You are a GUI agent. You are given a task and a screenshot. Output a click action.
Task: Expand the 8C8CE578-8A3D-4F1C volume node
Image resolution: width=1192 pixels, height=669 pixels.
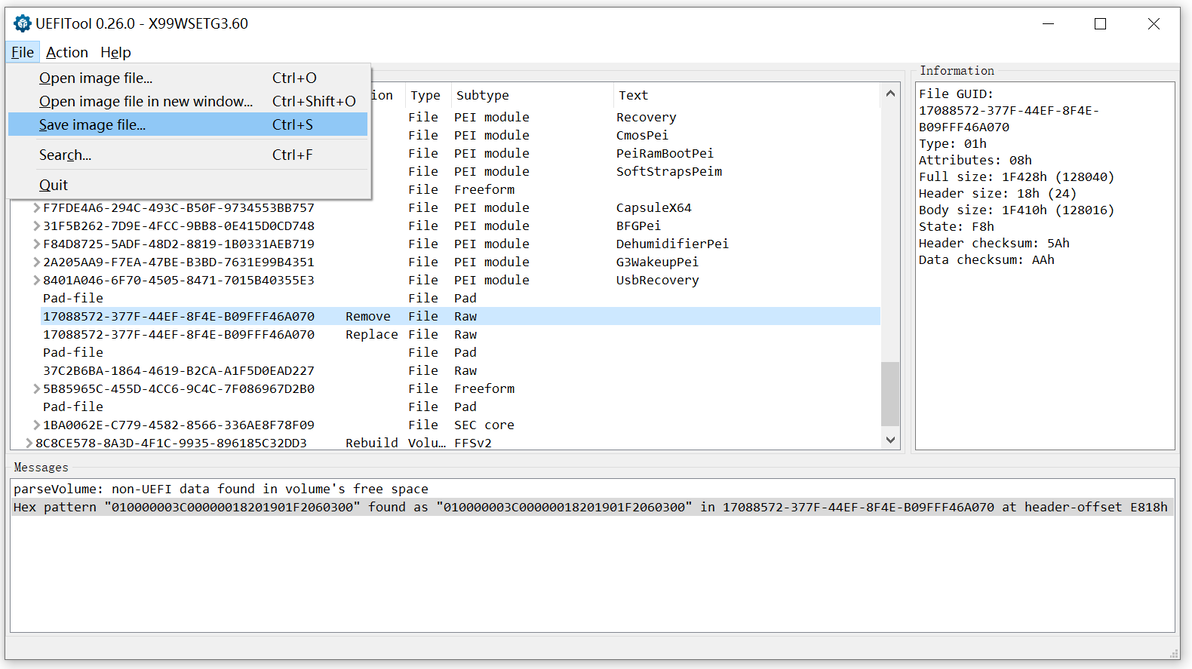[28, 443]
